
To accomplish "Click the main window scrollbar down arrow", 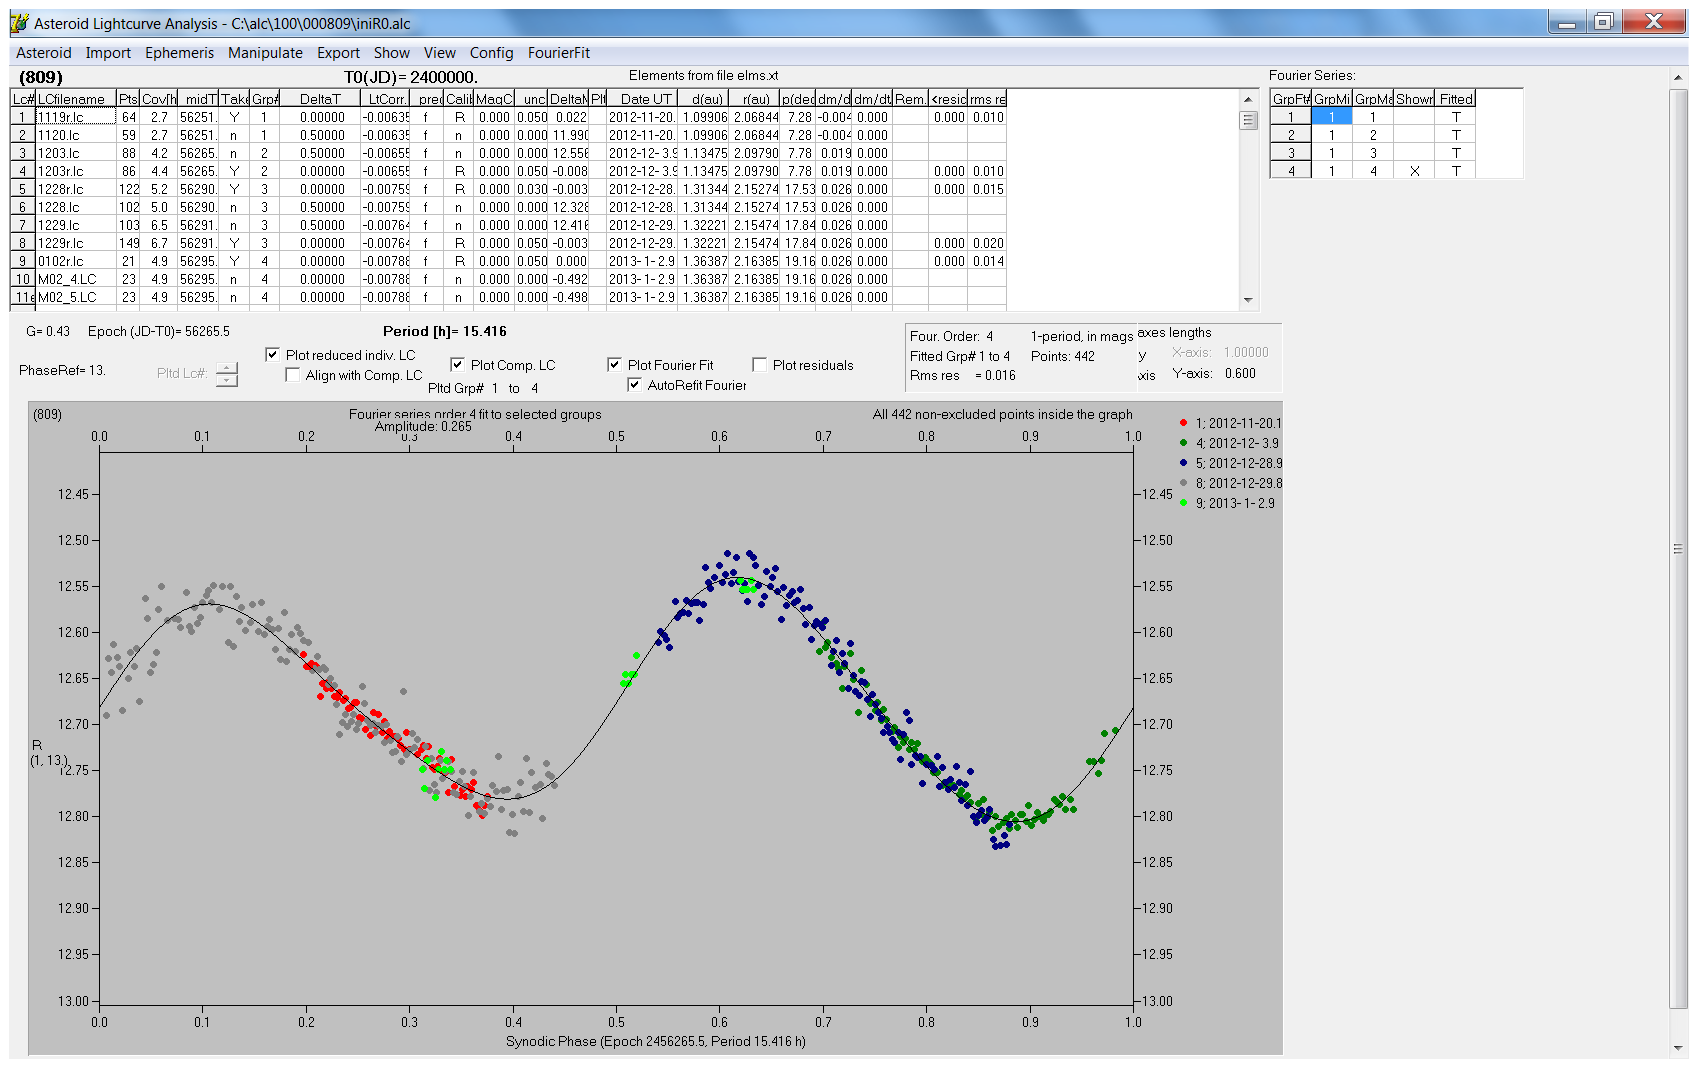I will click(1678, 1048).
